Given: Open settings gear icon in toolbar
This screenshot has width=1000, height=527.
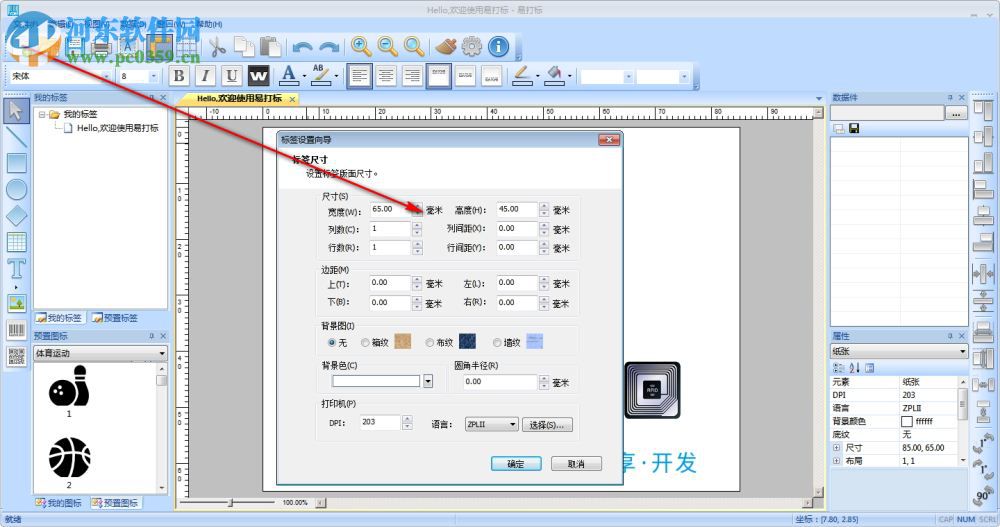Looking at the screenshot, I should coord(472,46).
